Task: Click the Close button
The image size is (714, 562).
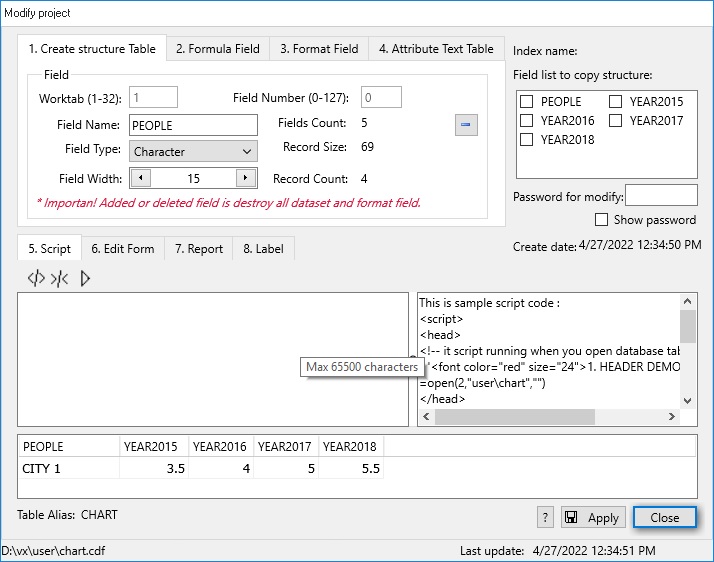Action: click(x=664, y=517)
